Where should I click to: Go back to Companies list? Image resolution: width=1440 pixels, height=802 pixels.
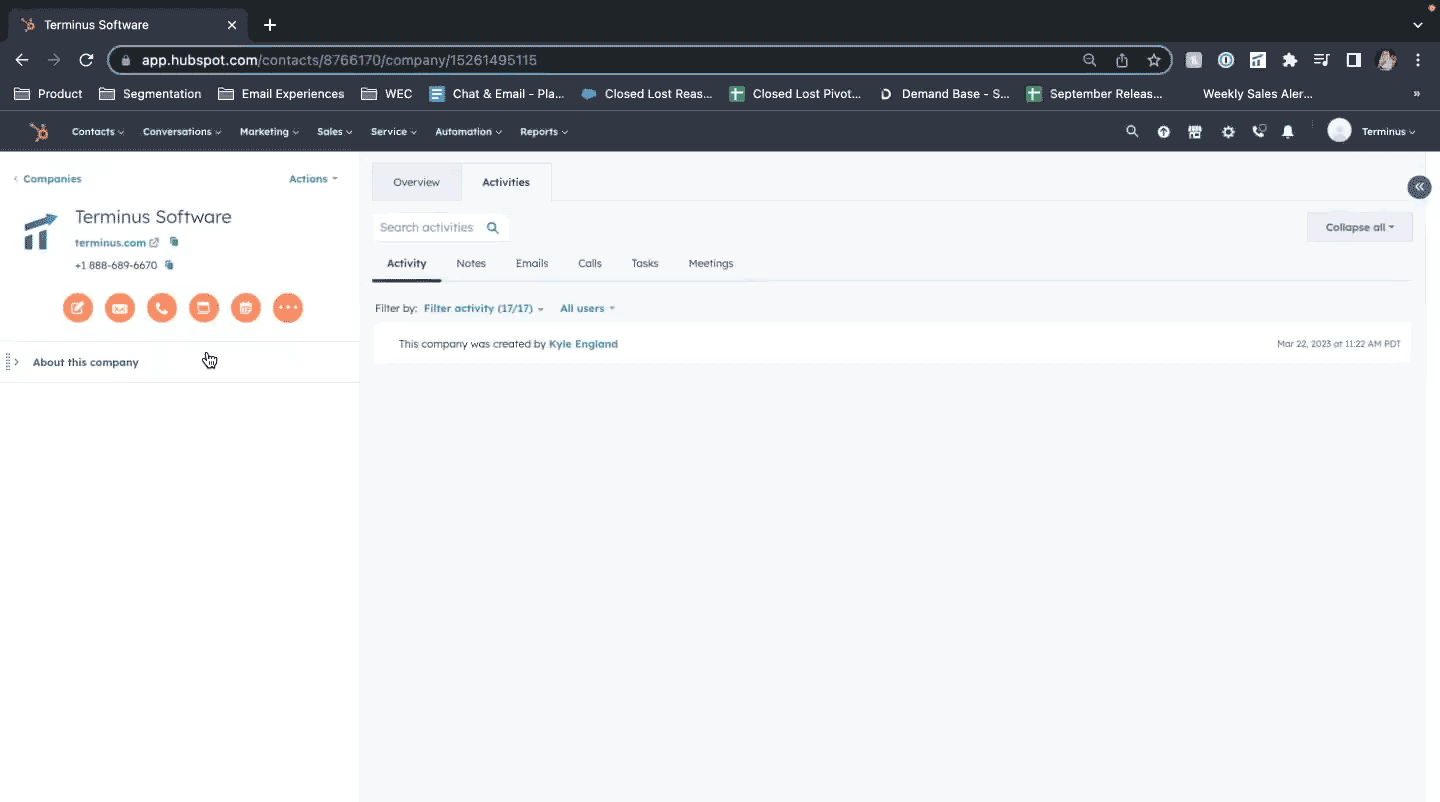pyautogui.click(x=47, y=179)
